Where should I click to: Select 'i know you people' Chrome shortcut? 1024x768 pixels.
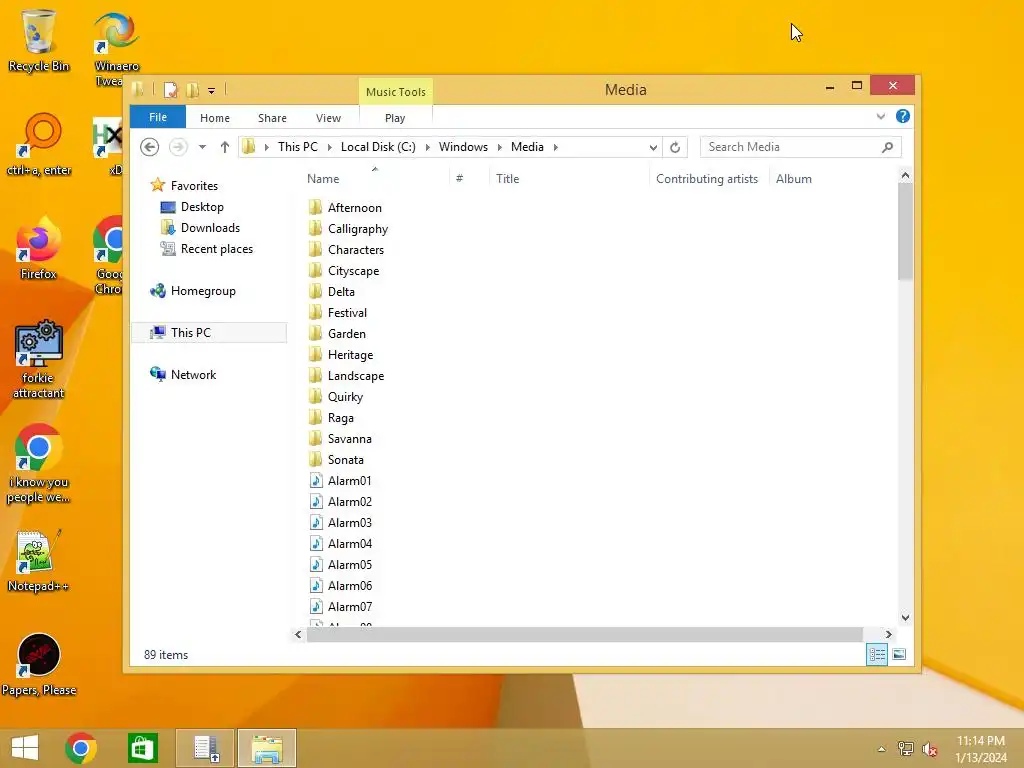[39, 464]
